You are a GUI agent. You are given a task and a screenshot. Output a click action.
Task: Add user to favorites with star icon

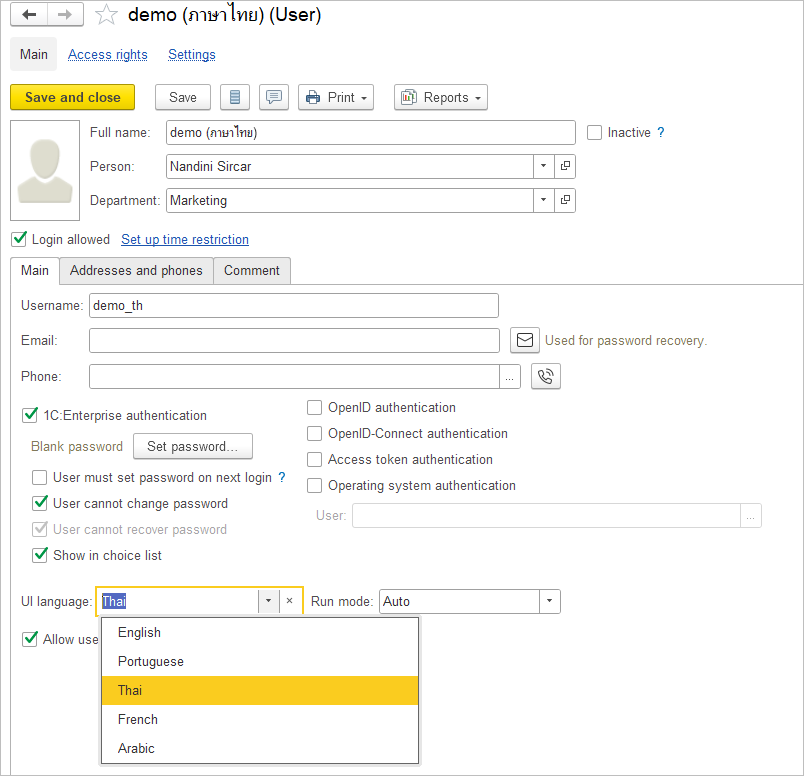(105, 15)
